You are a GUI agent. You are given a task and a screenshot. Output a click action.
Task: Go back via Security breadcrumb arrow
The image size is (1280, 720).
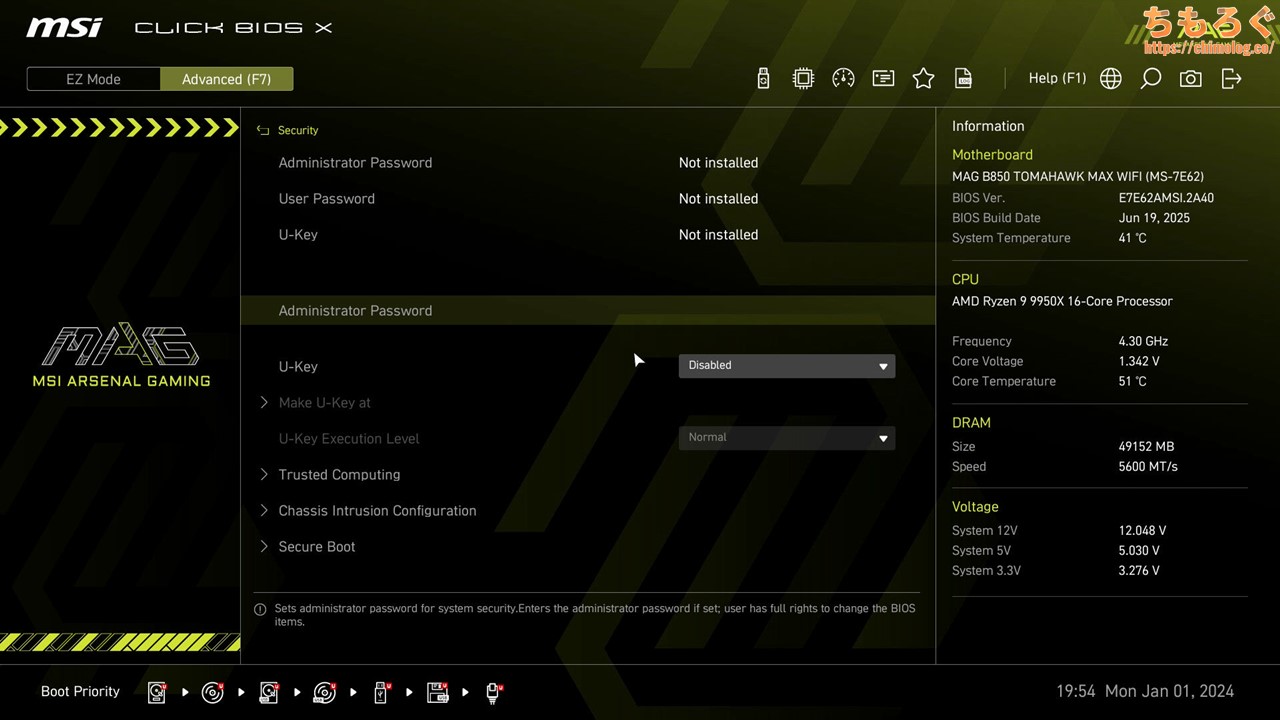click(x=263, y=131)
